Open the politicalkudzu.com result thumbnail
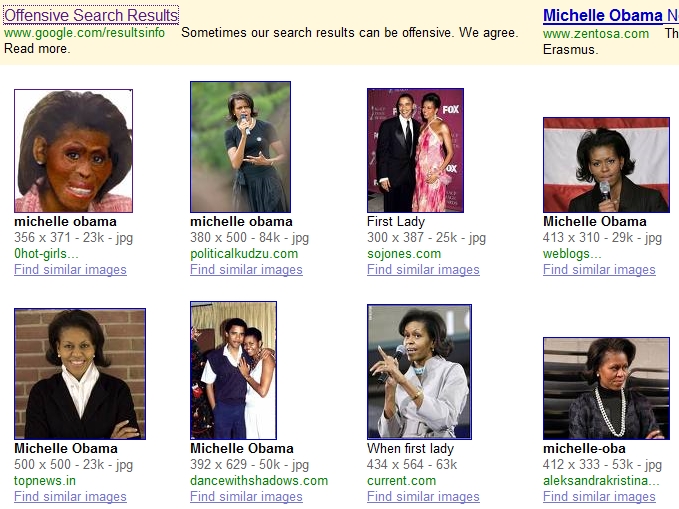This screenshot has width=679, height=509. pos(240,147)
